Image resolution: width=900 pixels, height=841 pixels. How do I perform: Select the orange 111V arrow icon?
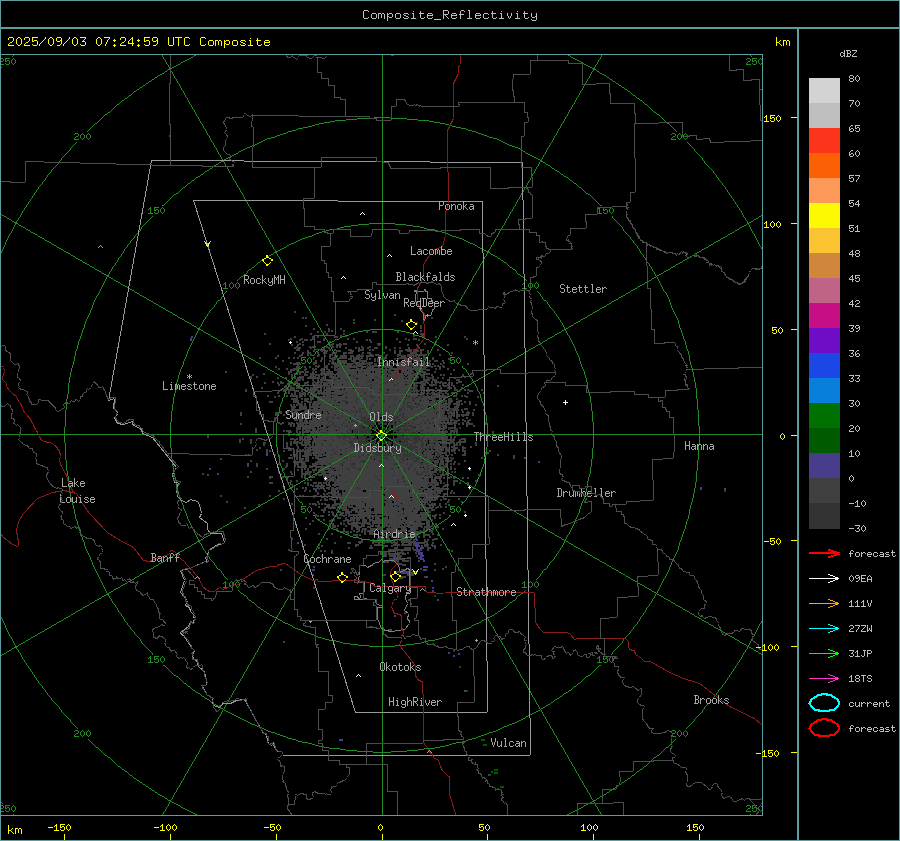[824, 603]
